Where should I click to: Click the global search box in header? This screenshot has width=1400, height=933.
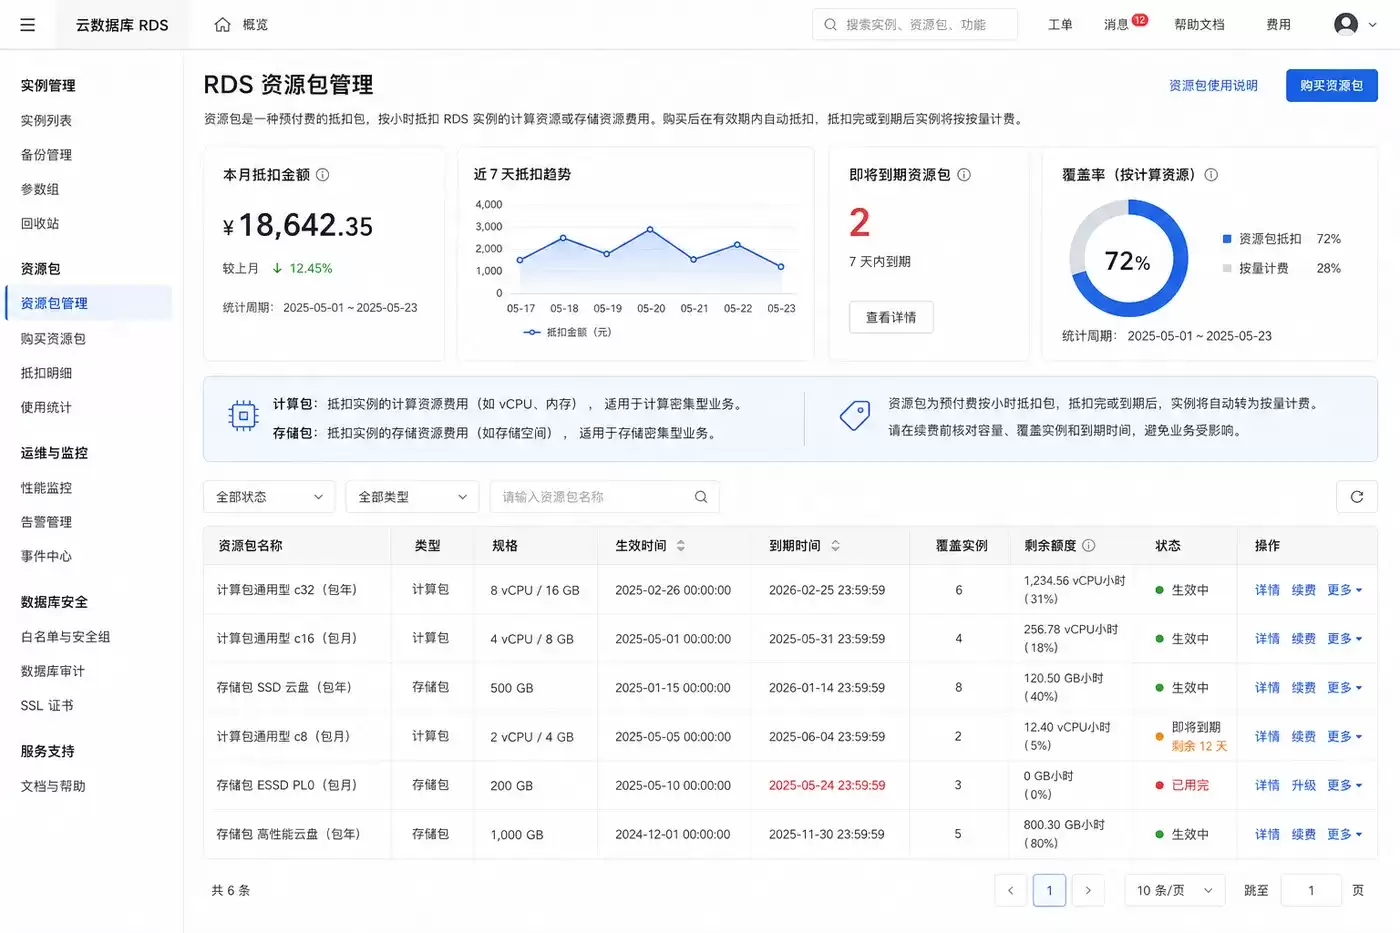click(x=915, y=25)
